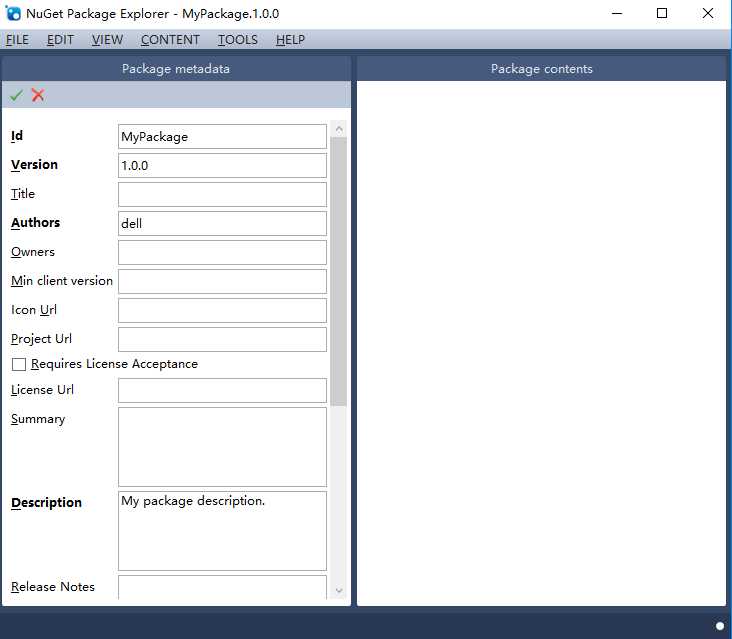This screenshot has height=639, width=732.
Task: Click into the empty Title field
Action: pos(222,194)
